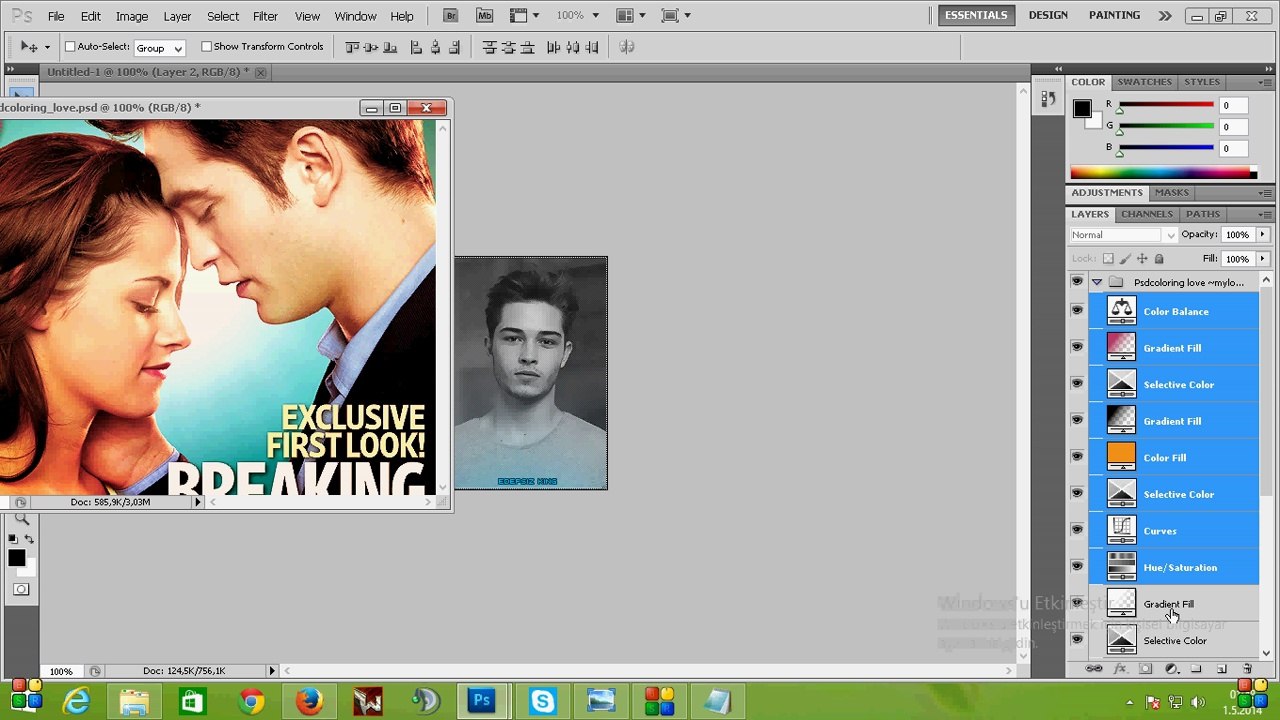Switch to the Swatches tab
The height and width of the screenshot is (720, 1280).
(1144, 82)
